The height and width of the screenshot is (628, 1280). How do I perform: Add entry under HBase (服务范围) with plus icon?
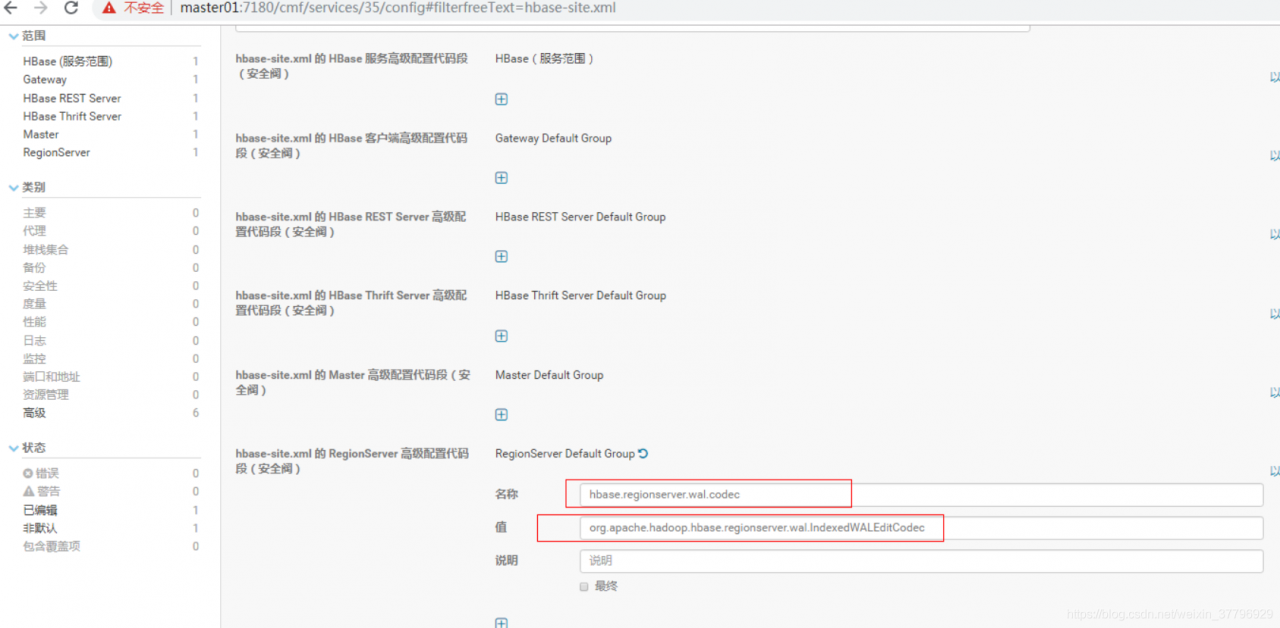point(501,99)
